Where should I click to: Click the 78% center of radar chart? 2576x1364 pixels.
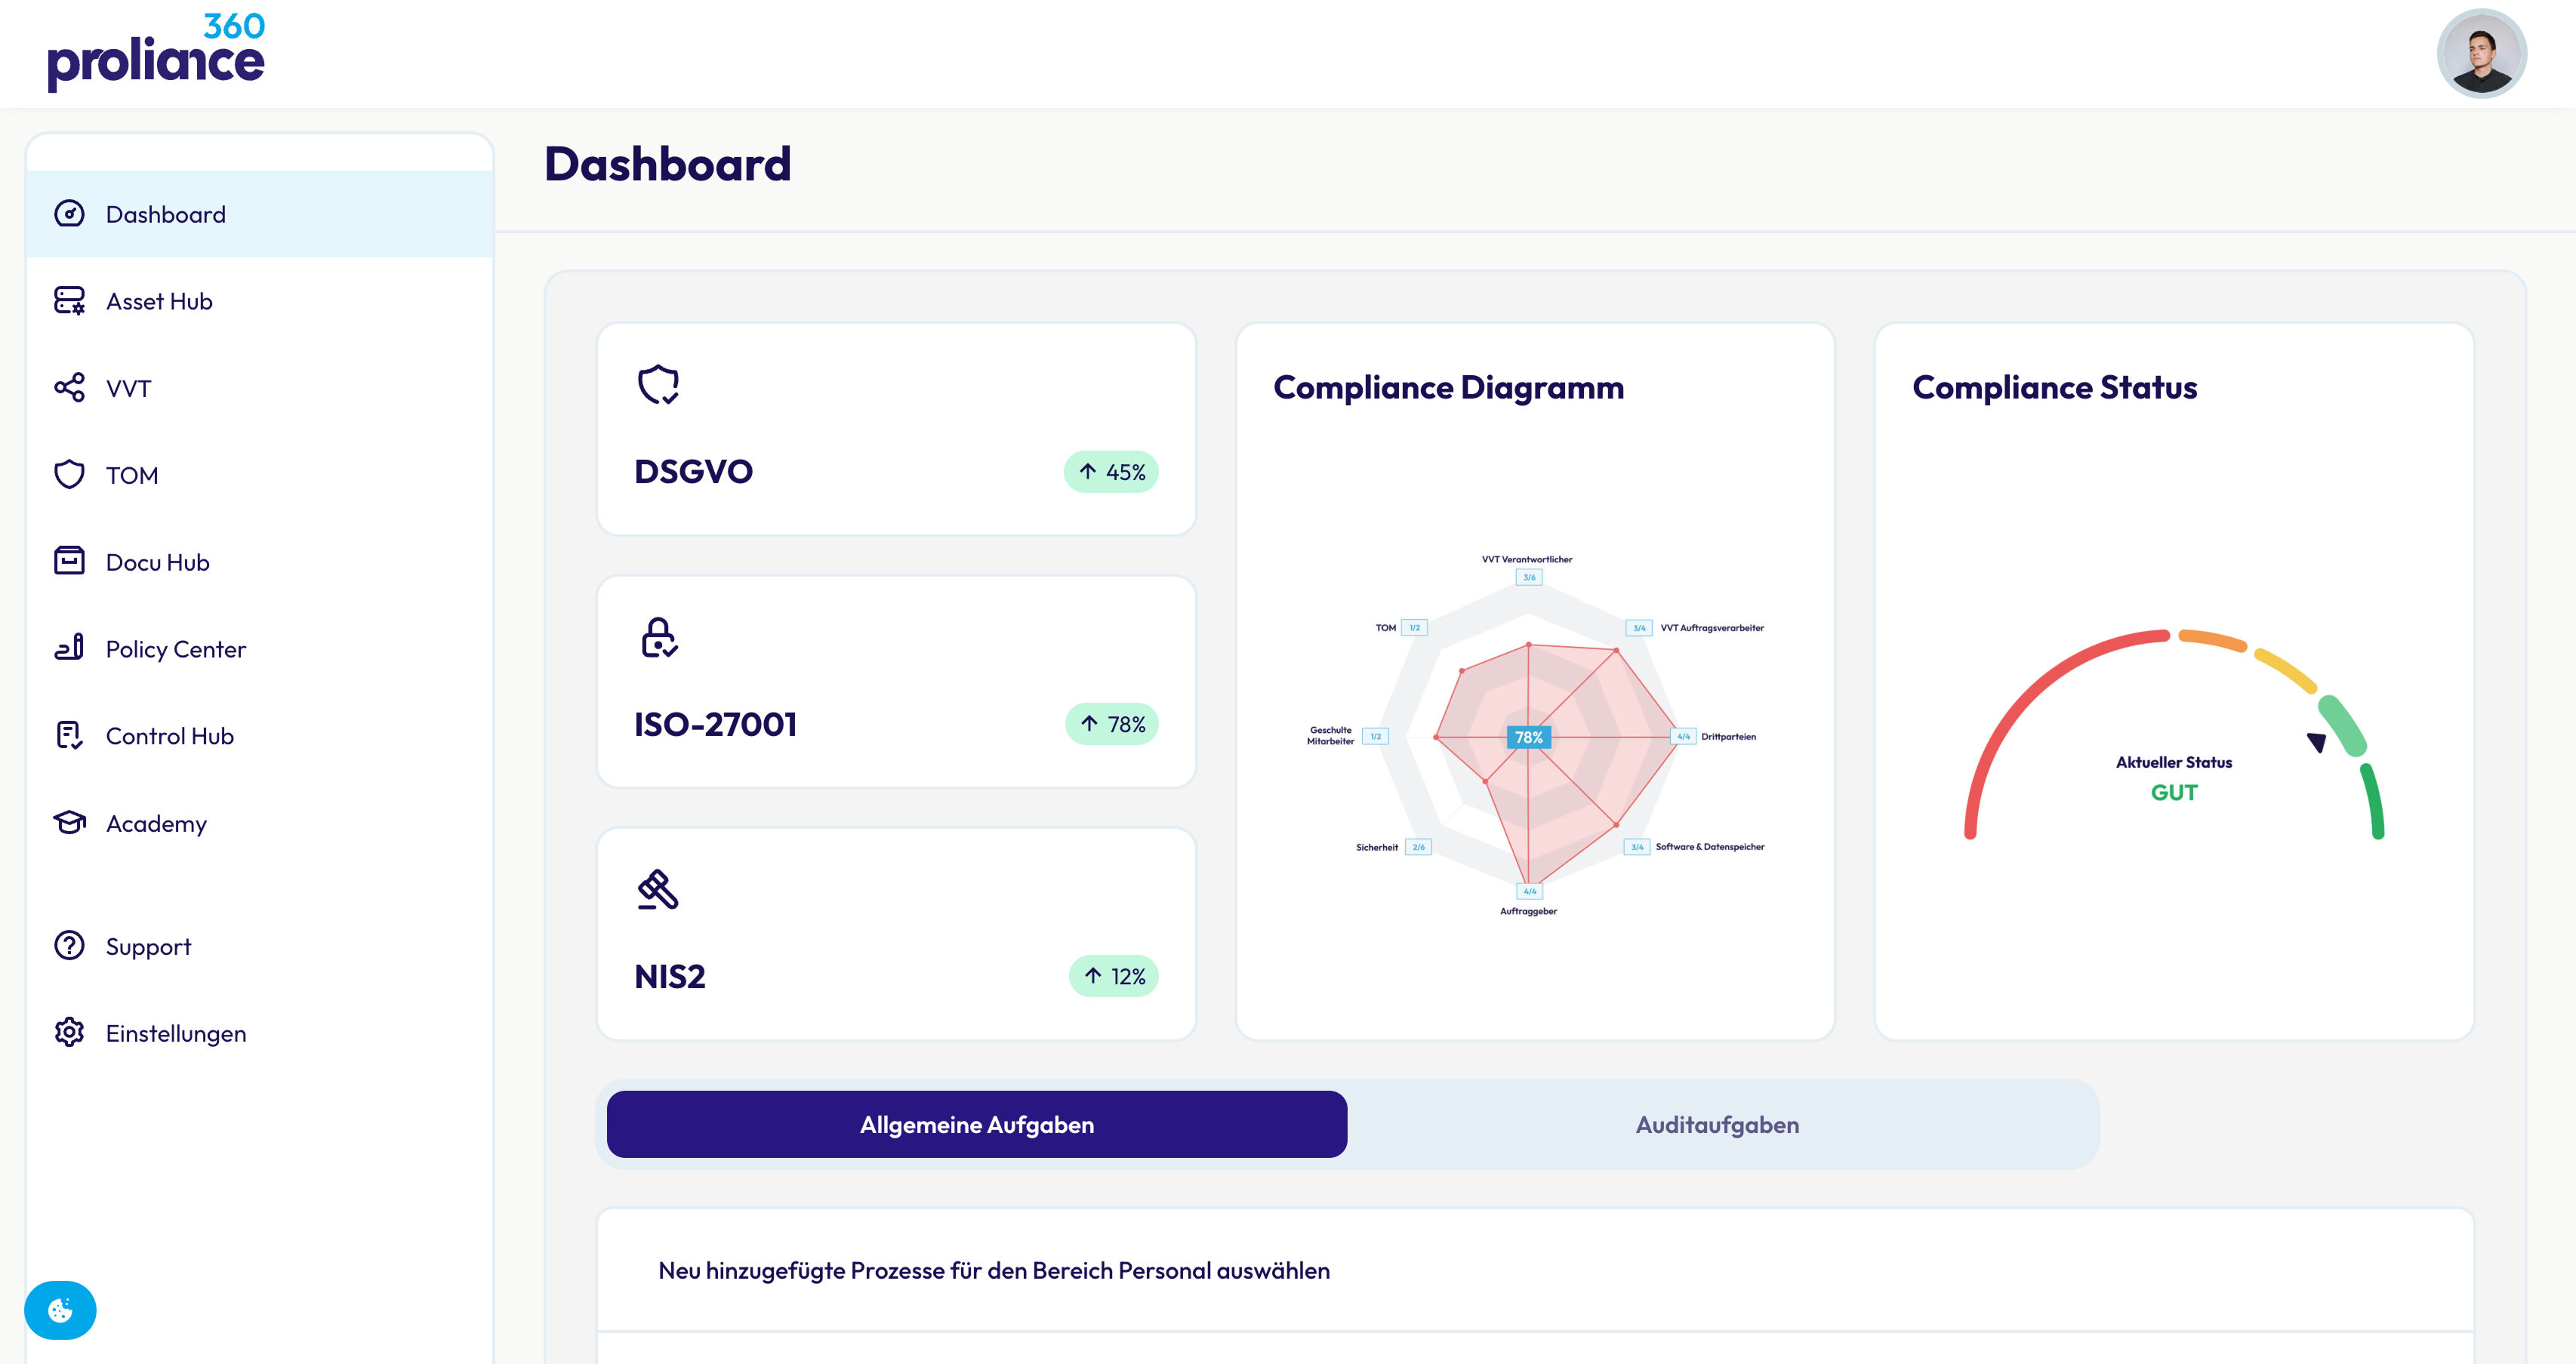click(1528, 737)
